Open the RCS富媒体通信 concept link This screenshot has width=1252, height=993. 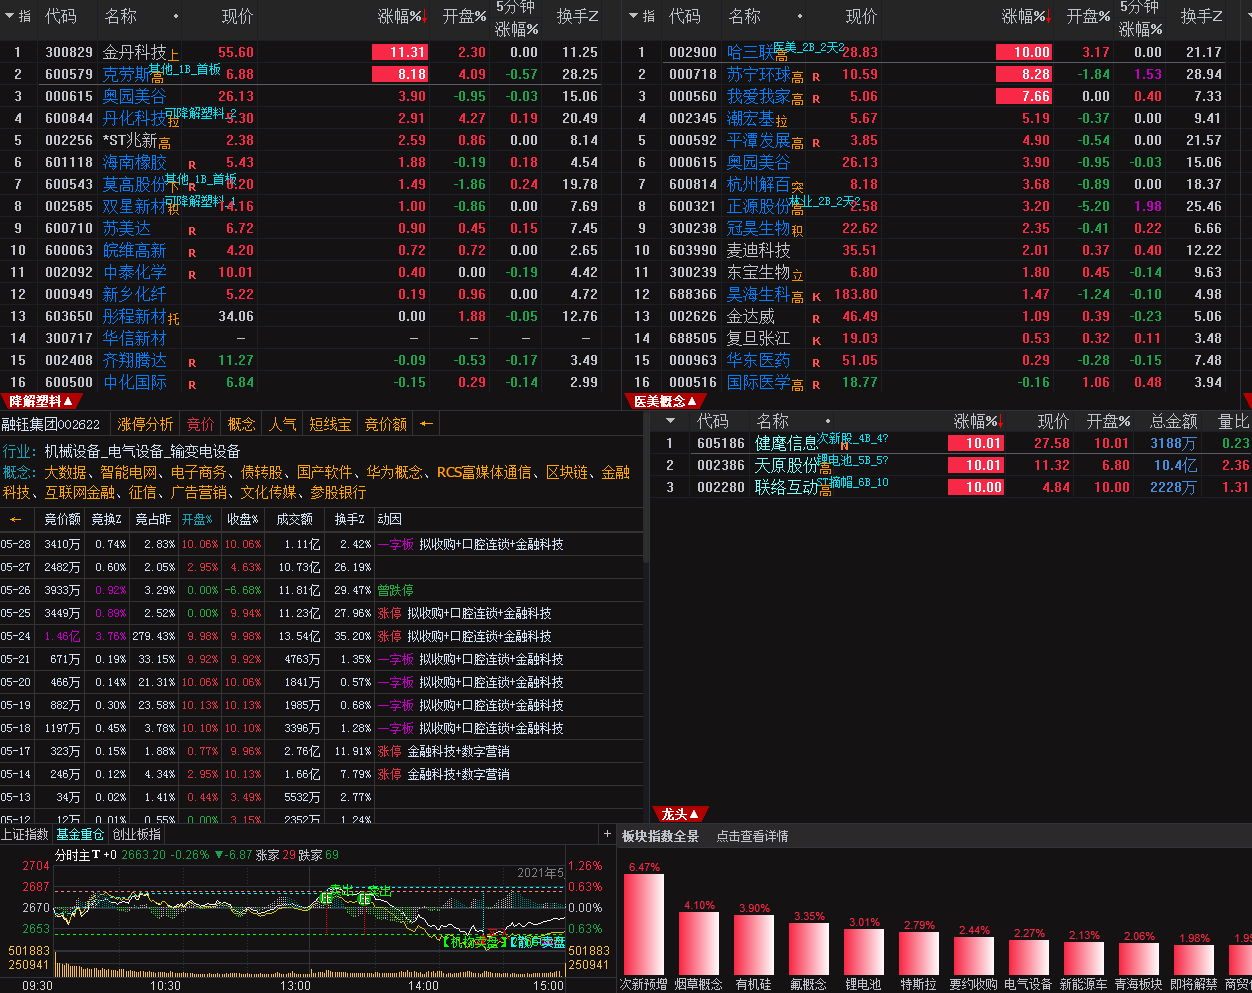click(484, 472)
